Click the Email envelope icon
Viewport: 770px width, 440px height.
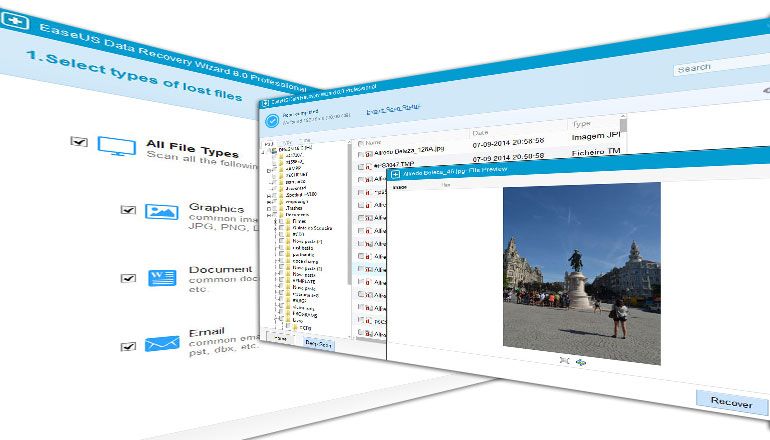161,344
